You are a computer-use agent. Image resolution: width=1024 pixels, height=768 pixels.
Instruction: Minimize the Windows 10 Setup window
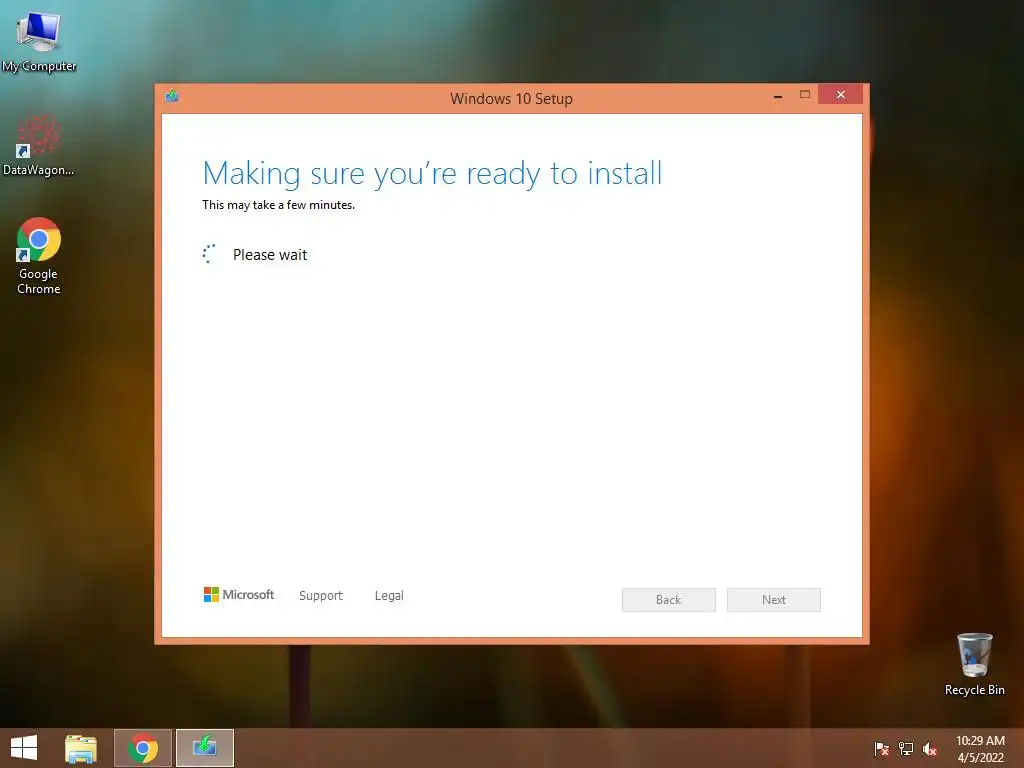click(778, 95)
